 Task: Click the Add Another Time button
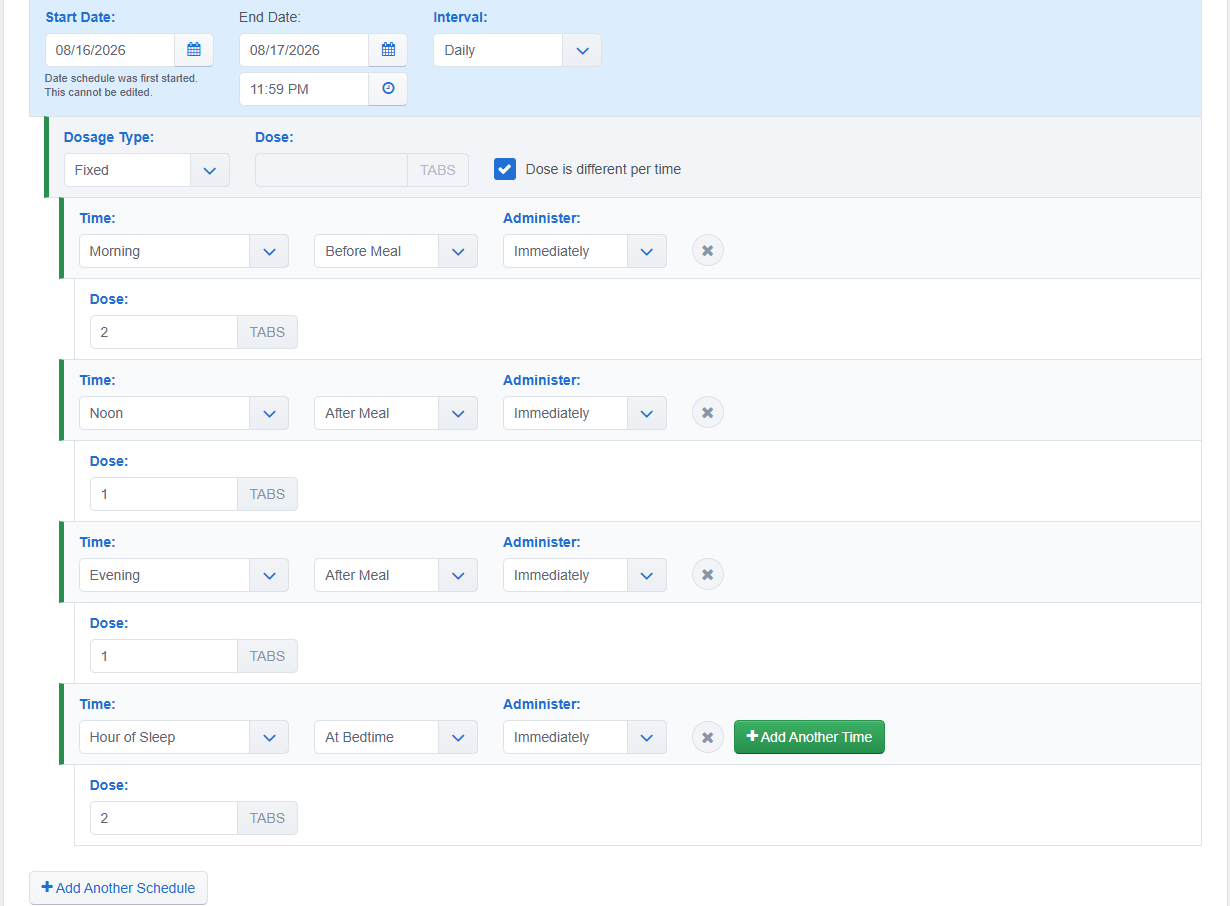tap(809, 737)
